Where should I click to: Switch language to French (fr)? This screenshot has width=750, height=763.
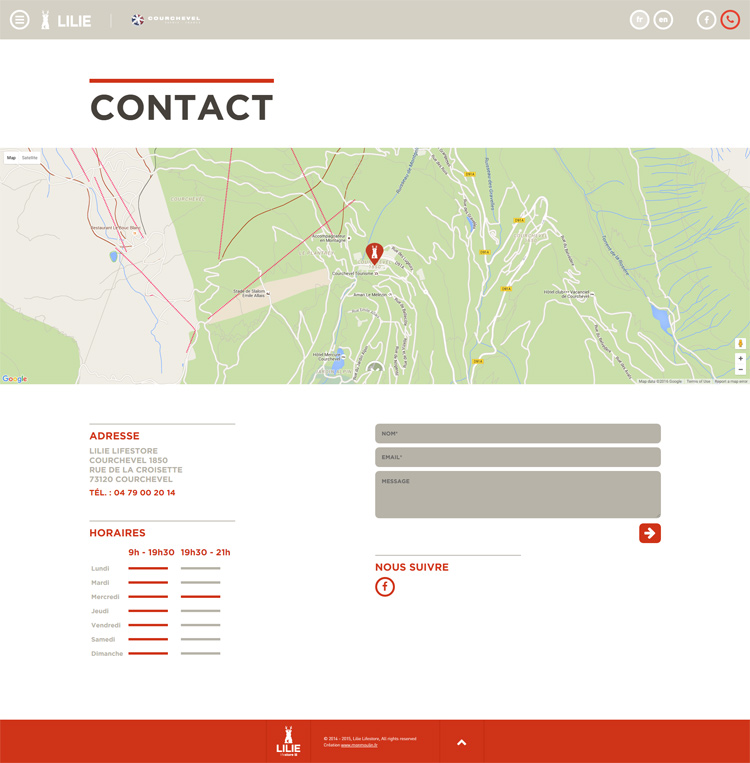point(640,20)
